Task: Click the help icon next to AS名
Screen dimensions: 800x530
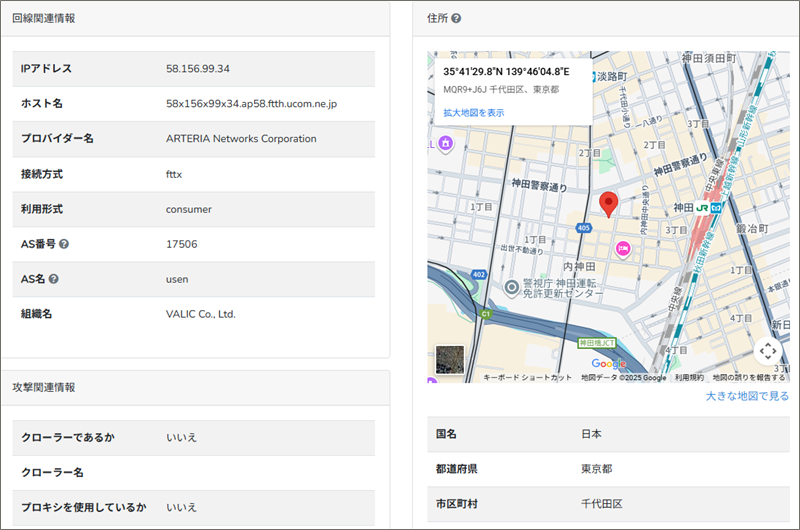Action: [x=54, y=279]
